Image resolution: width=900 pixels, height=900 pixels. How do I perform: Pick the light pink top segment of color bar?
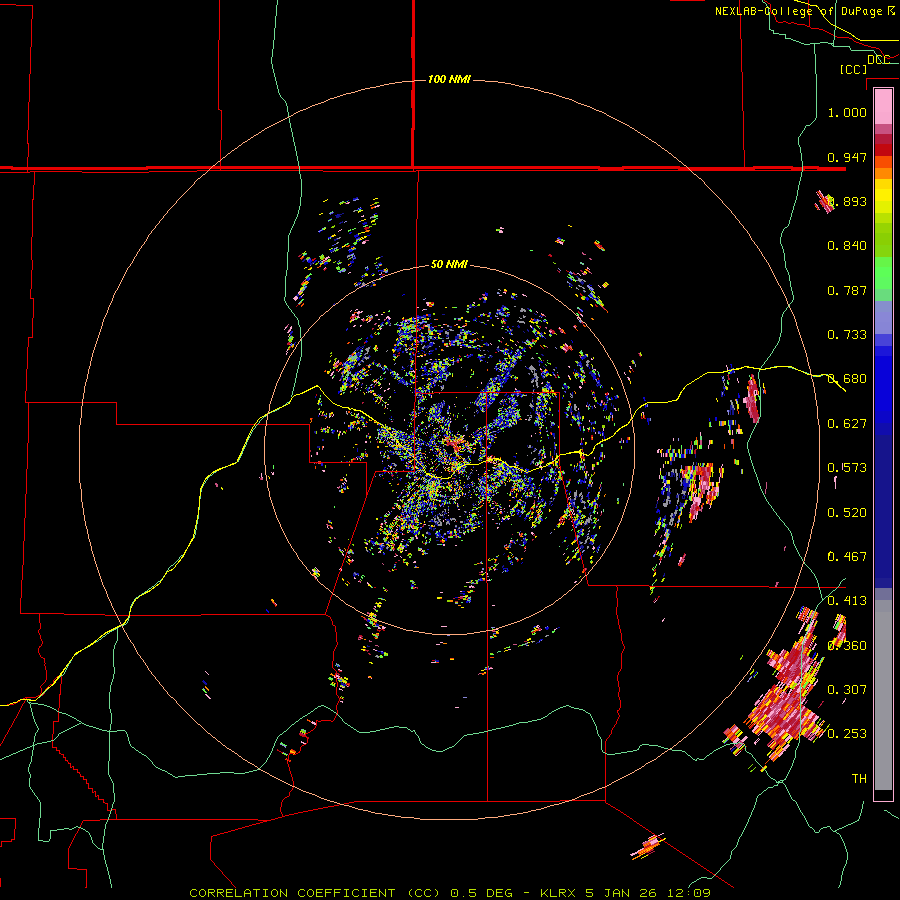click(883, 107)
